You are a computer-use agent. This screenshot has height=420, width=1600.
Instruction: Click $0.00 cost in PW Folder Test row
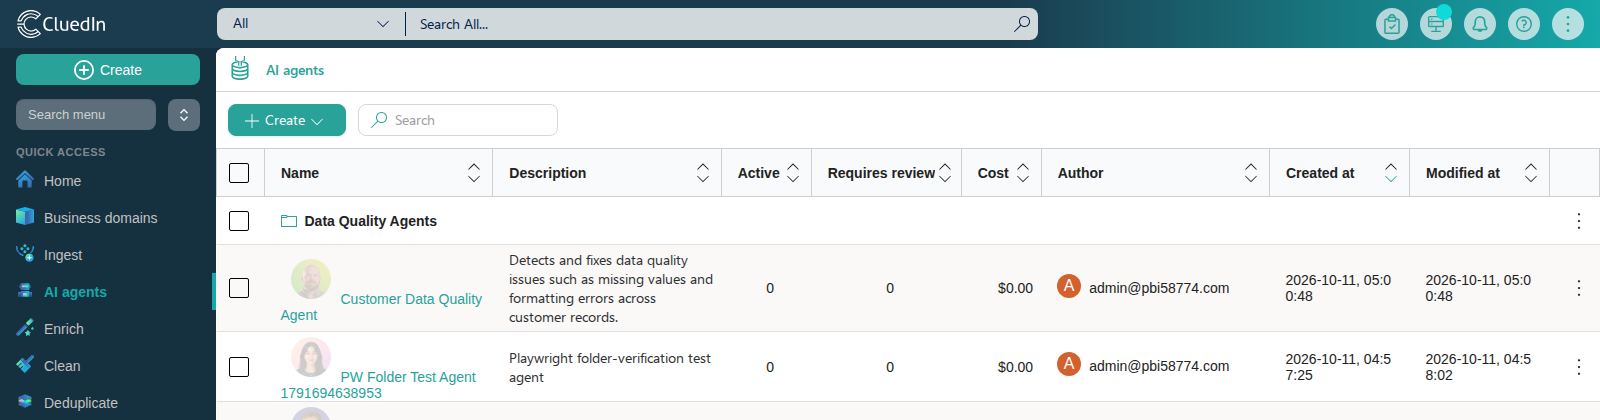coord(1015,367)
